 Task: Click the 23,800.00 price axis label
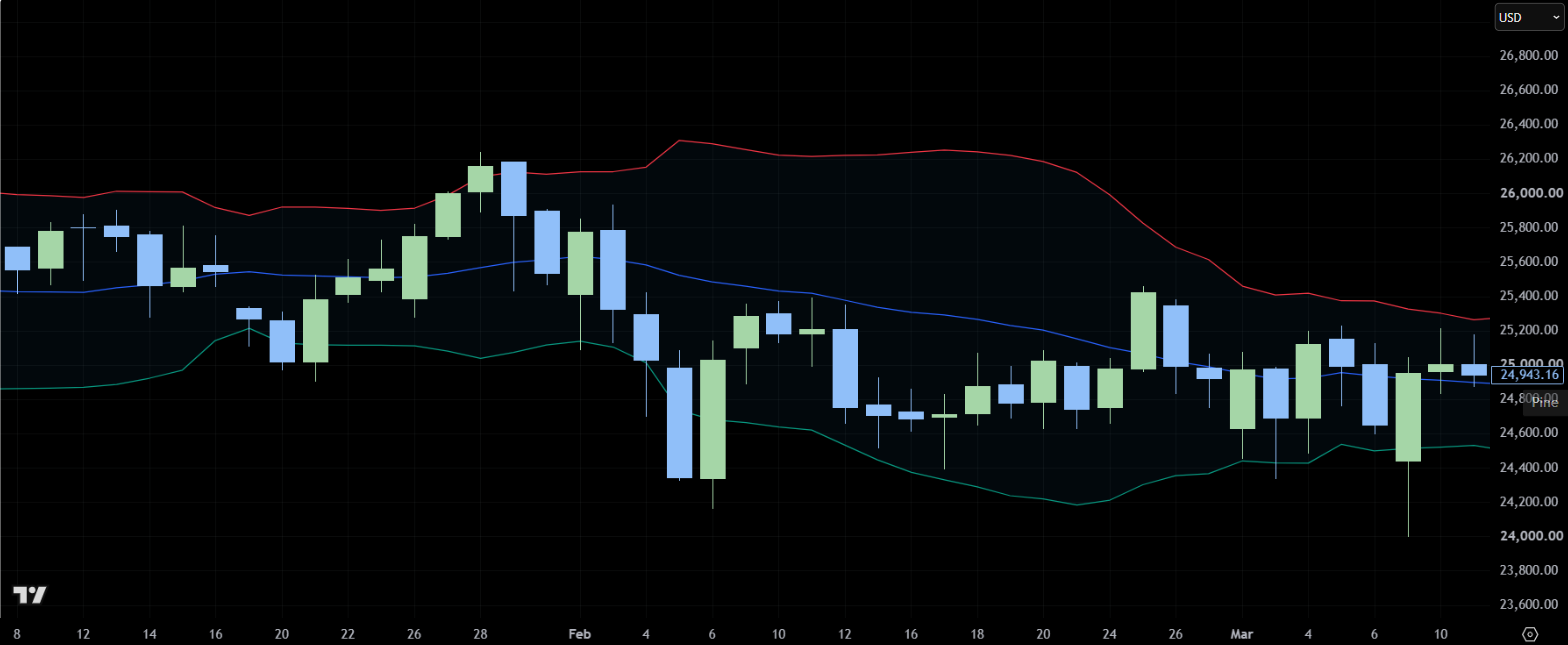(x=1530, y=571)
